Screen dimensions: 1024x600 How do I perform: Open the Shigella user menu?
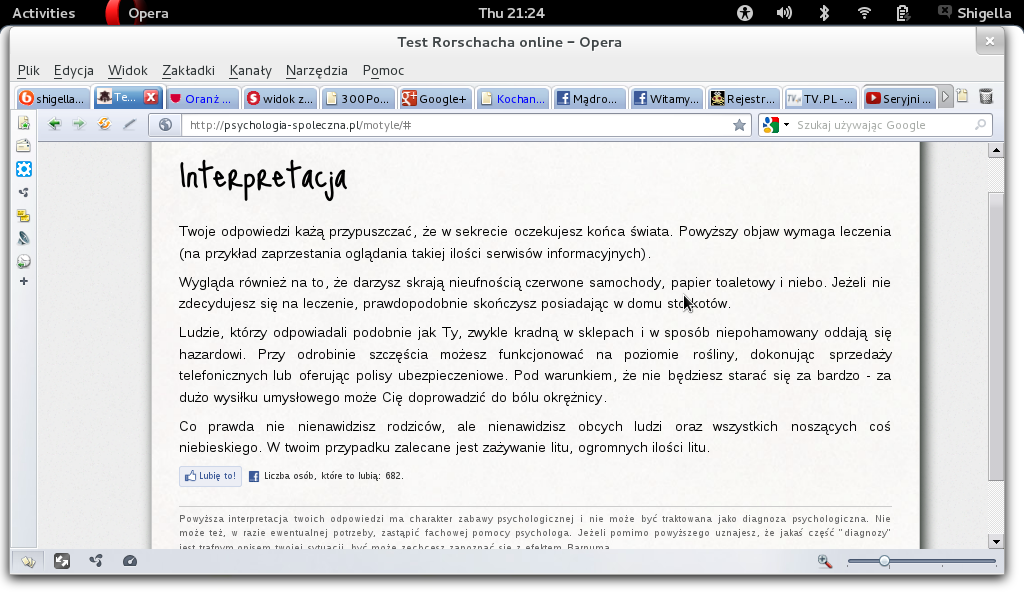point(974,13)
